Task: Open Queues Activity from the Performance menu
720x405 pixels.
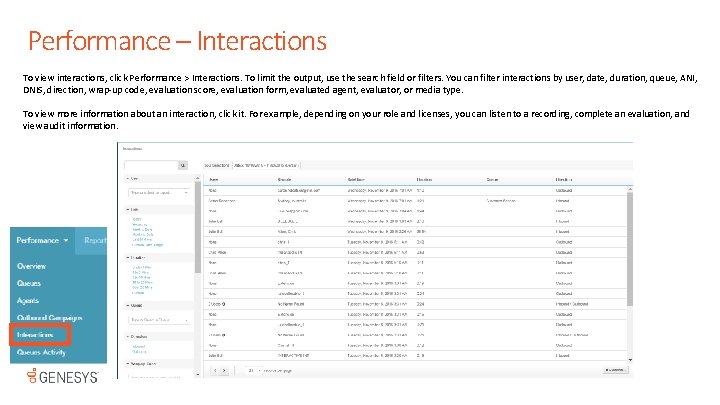Action: (x=41, y=352)
